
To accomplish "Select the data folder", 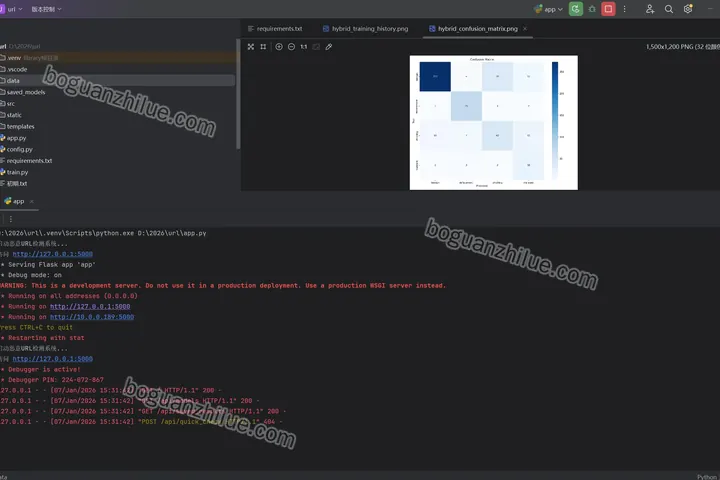I will (x=118, y=80).
